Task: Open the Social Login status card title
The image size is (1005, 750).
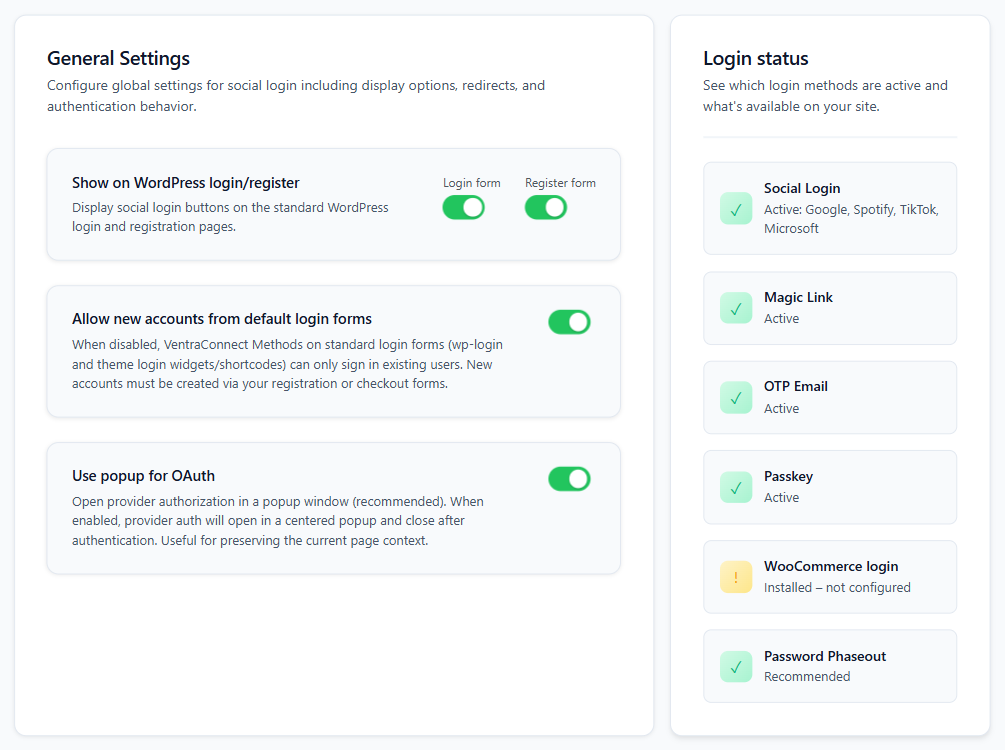Action: pos(802,188)
